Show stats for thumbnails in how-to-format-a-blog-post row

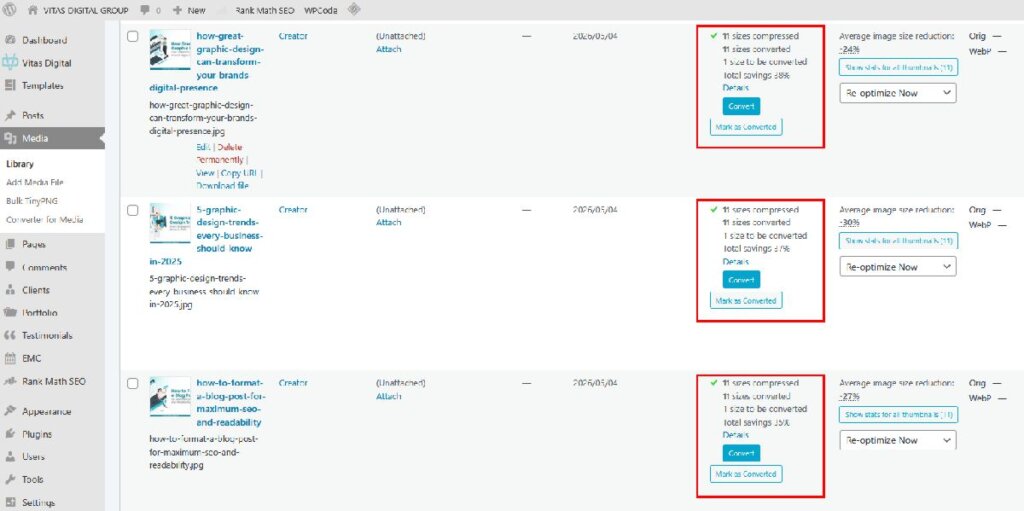[899, 414]
